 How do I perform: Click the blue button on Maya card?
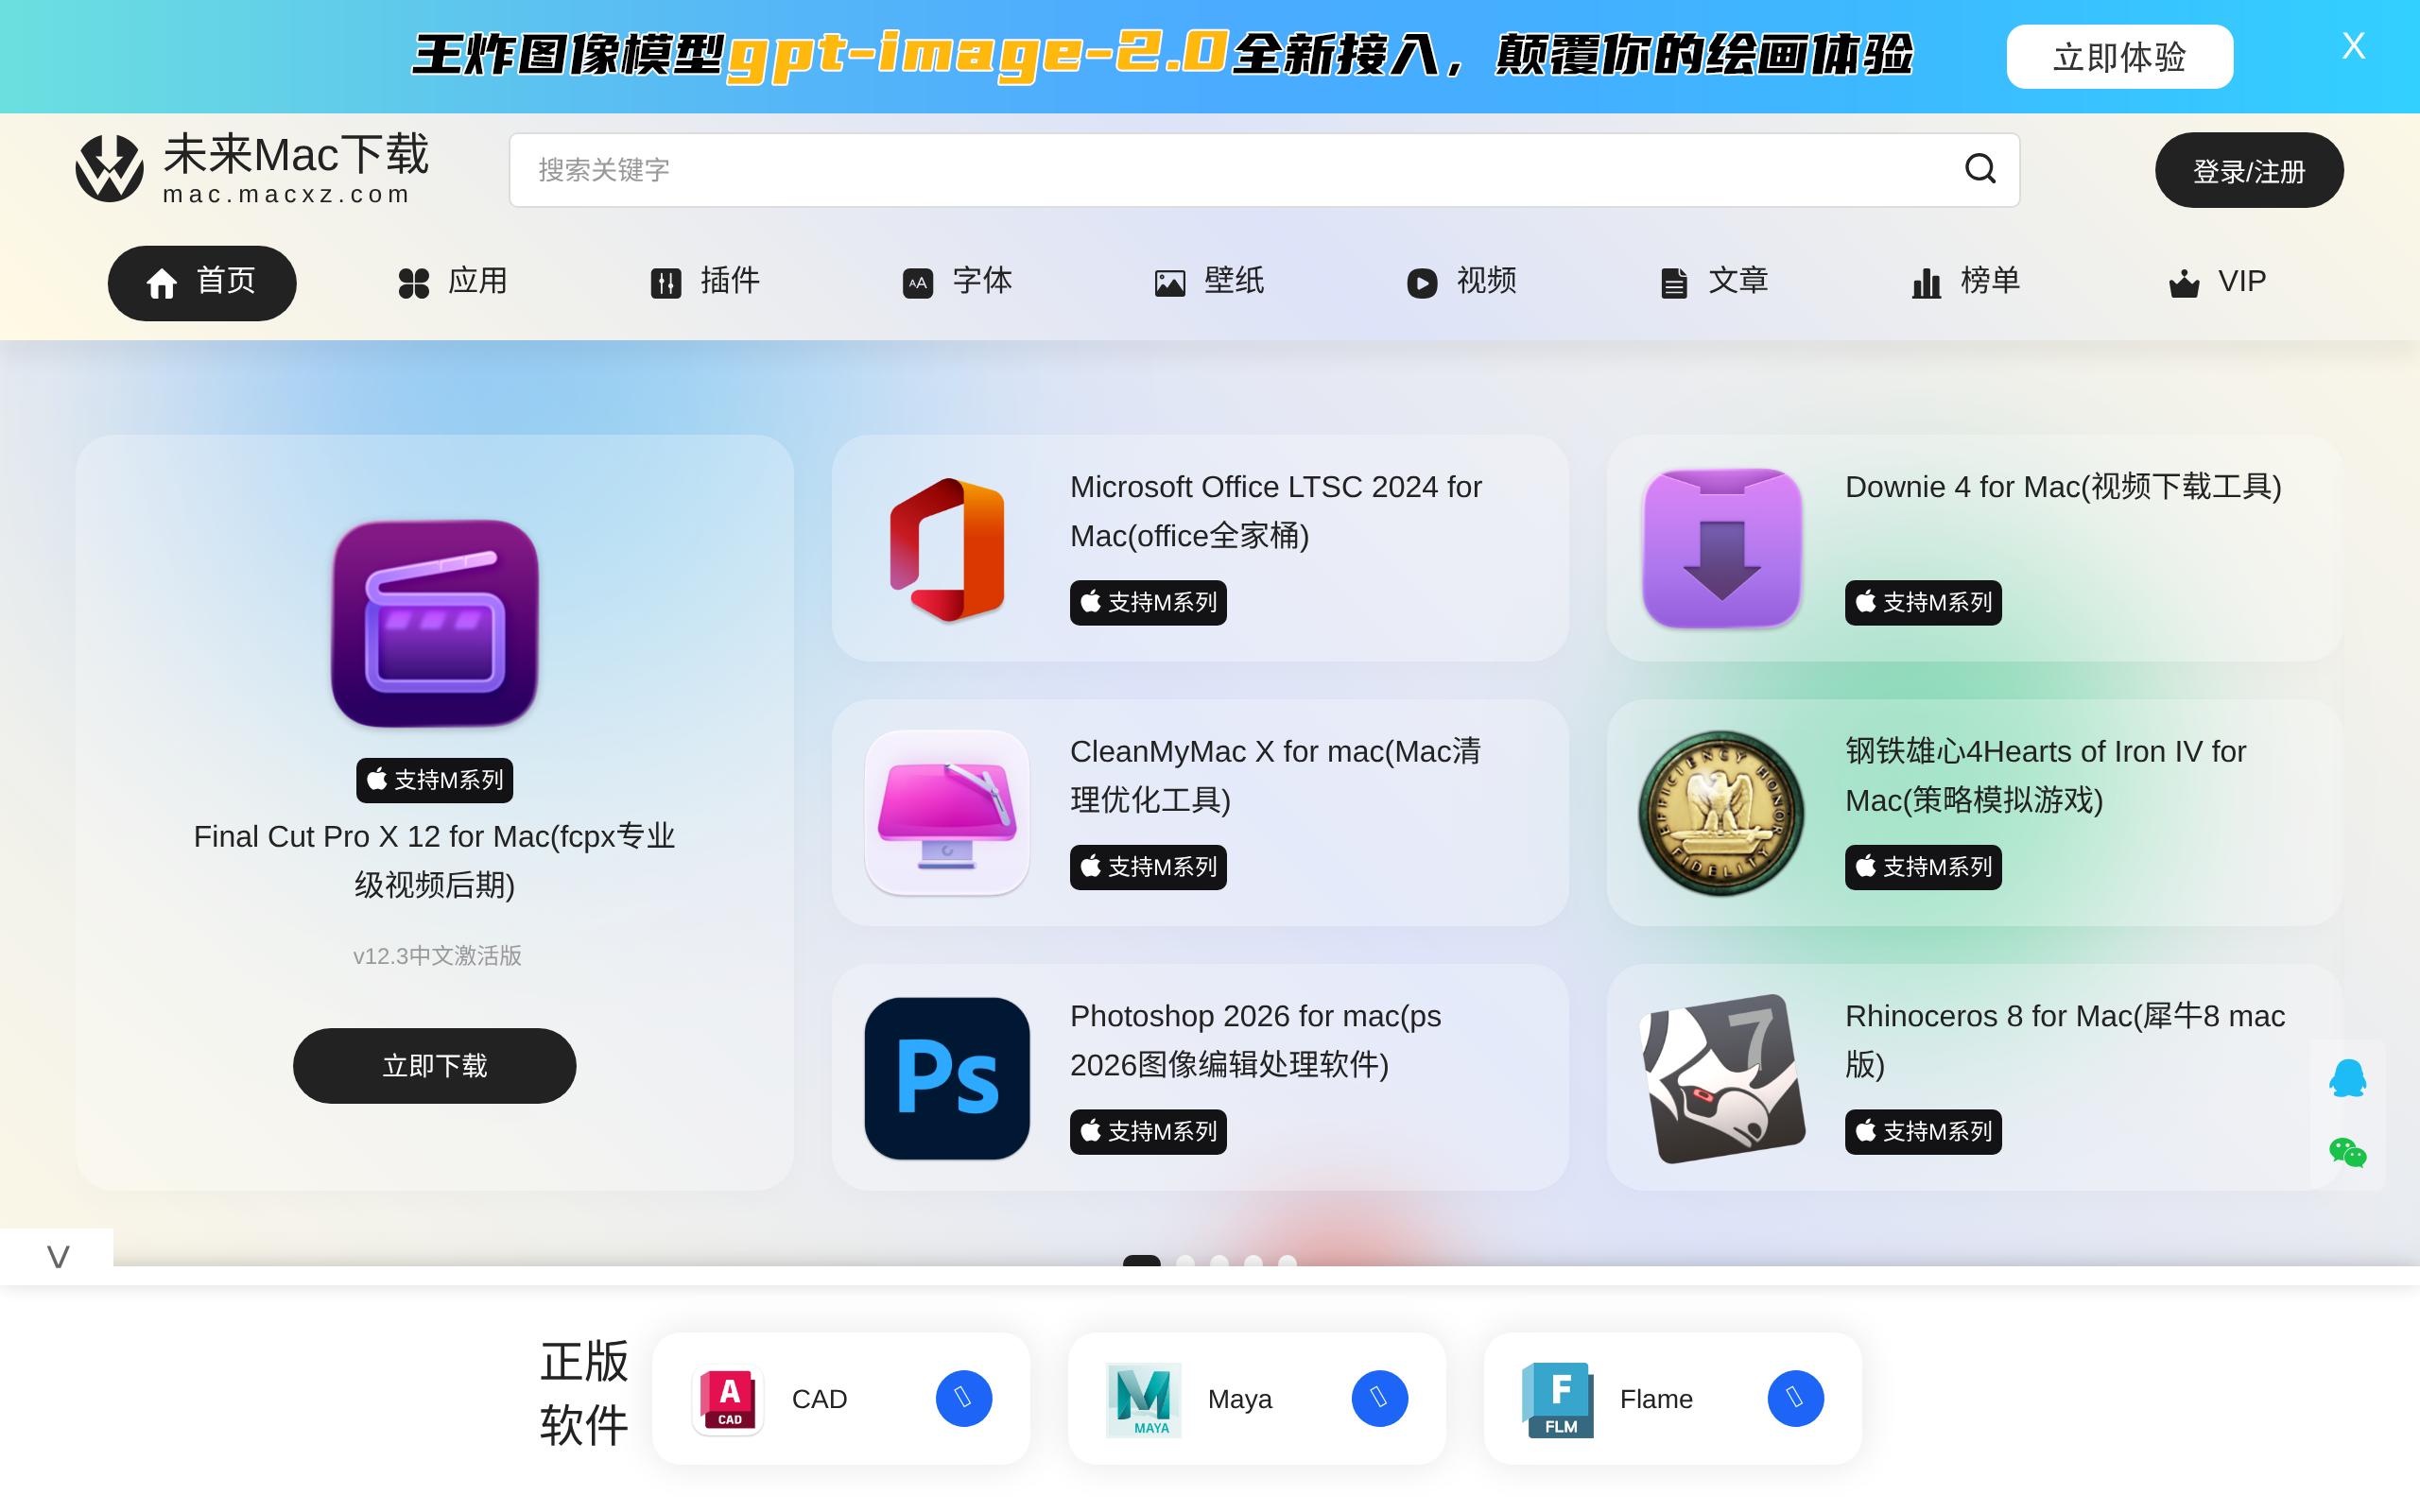1380,1398
